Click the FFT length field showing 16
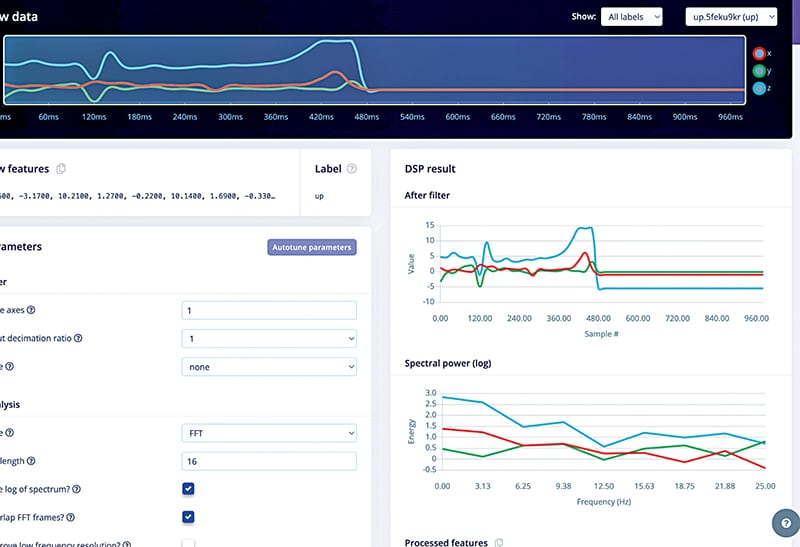This screenshot has height=547, width=800. (x=269, y=461)
